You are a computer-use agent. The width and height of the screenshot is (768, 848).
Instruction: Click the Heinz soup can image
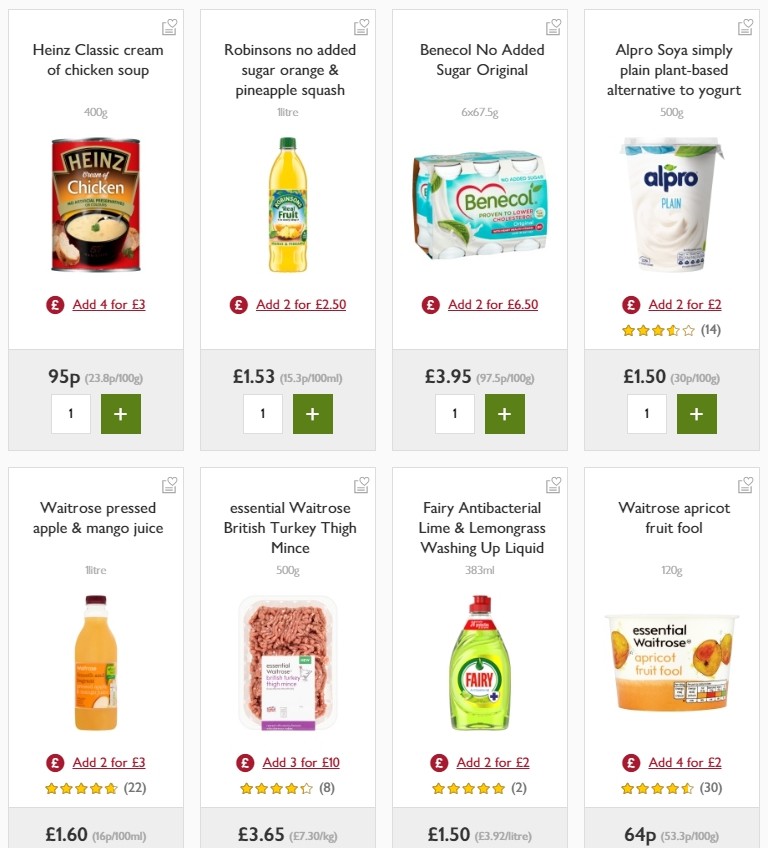(95, 203)
